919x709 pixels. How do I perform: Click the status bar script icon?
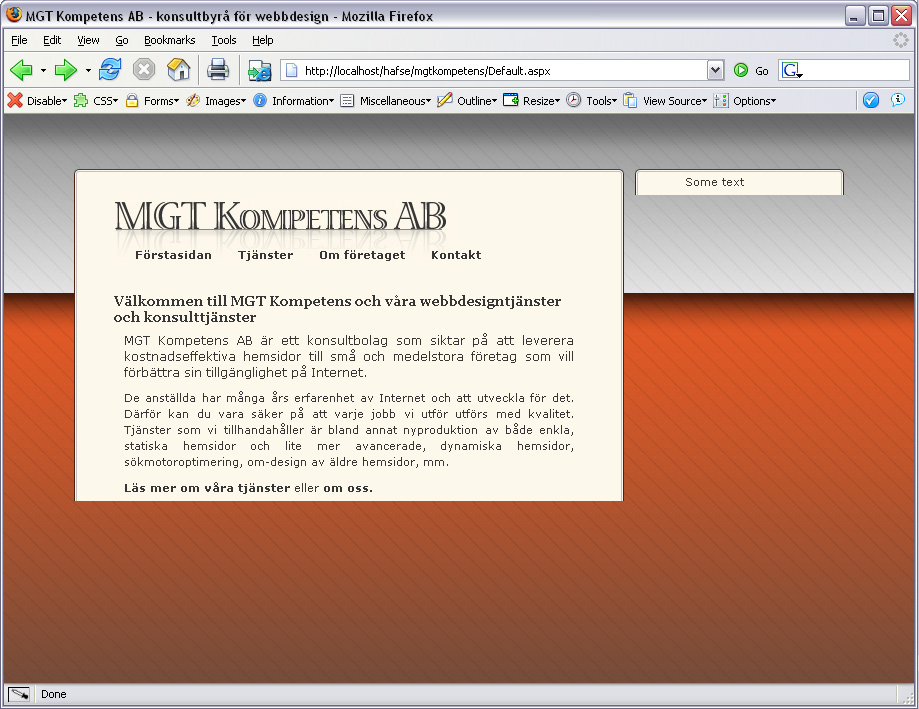[19, 694]
